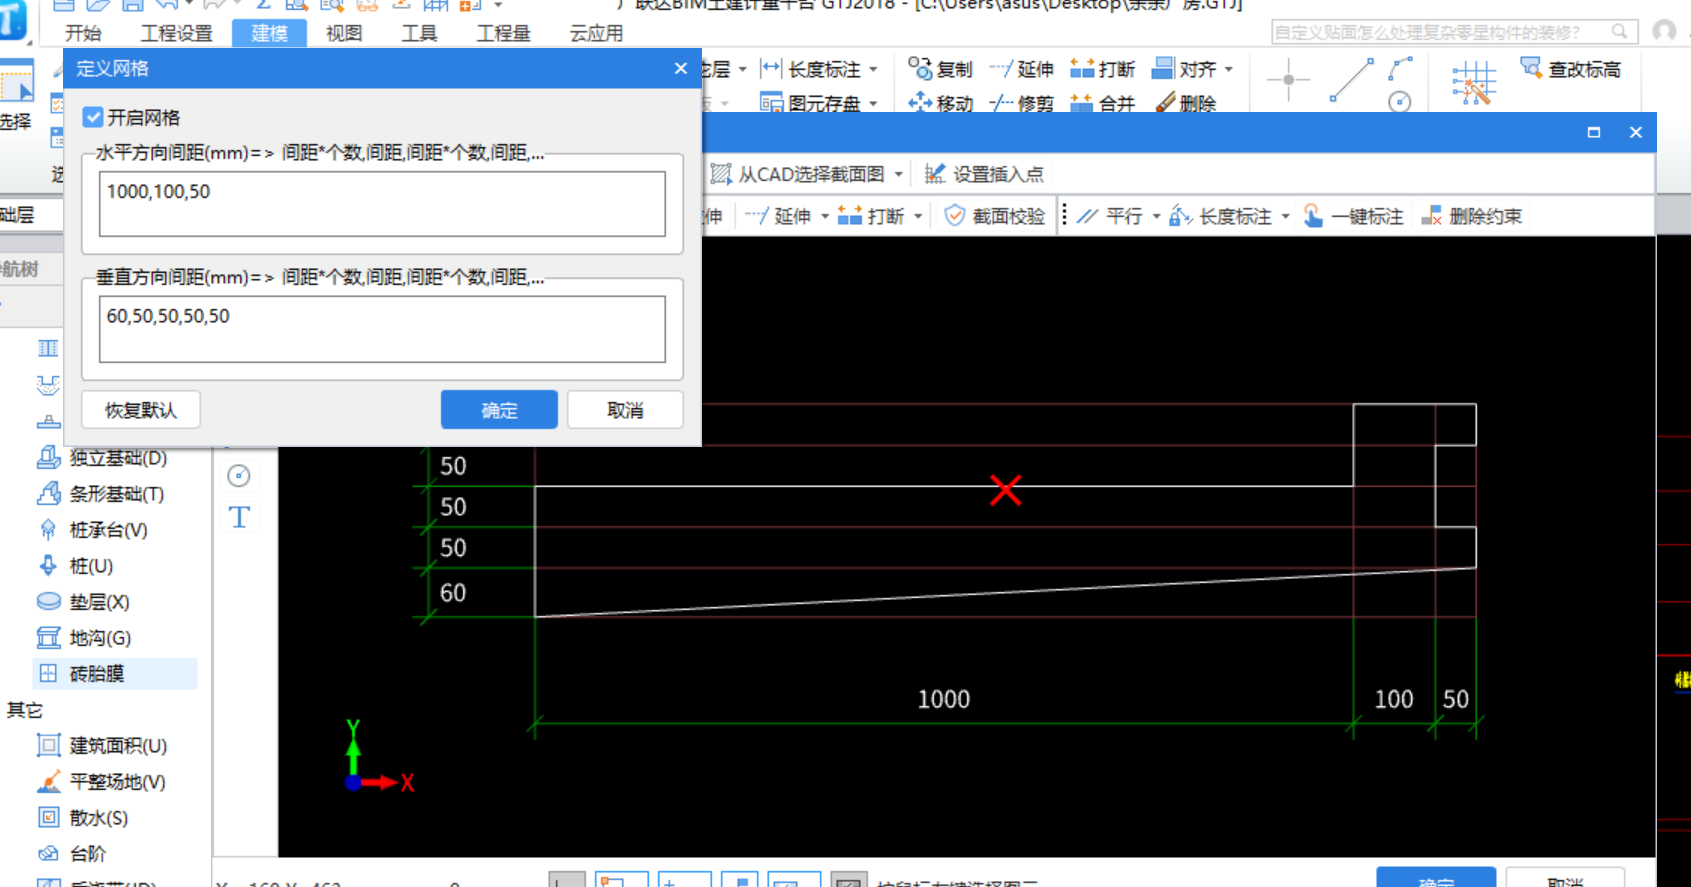Click the 删除约束 tool

pyautogui.click(x=1472, y=216)
